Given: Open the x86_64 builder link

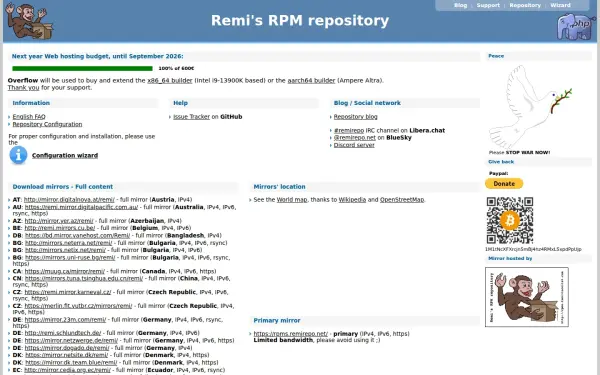Looking at the screenshot, I should [x=170, y=80].
